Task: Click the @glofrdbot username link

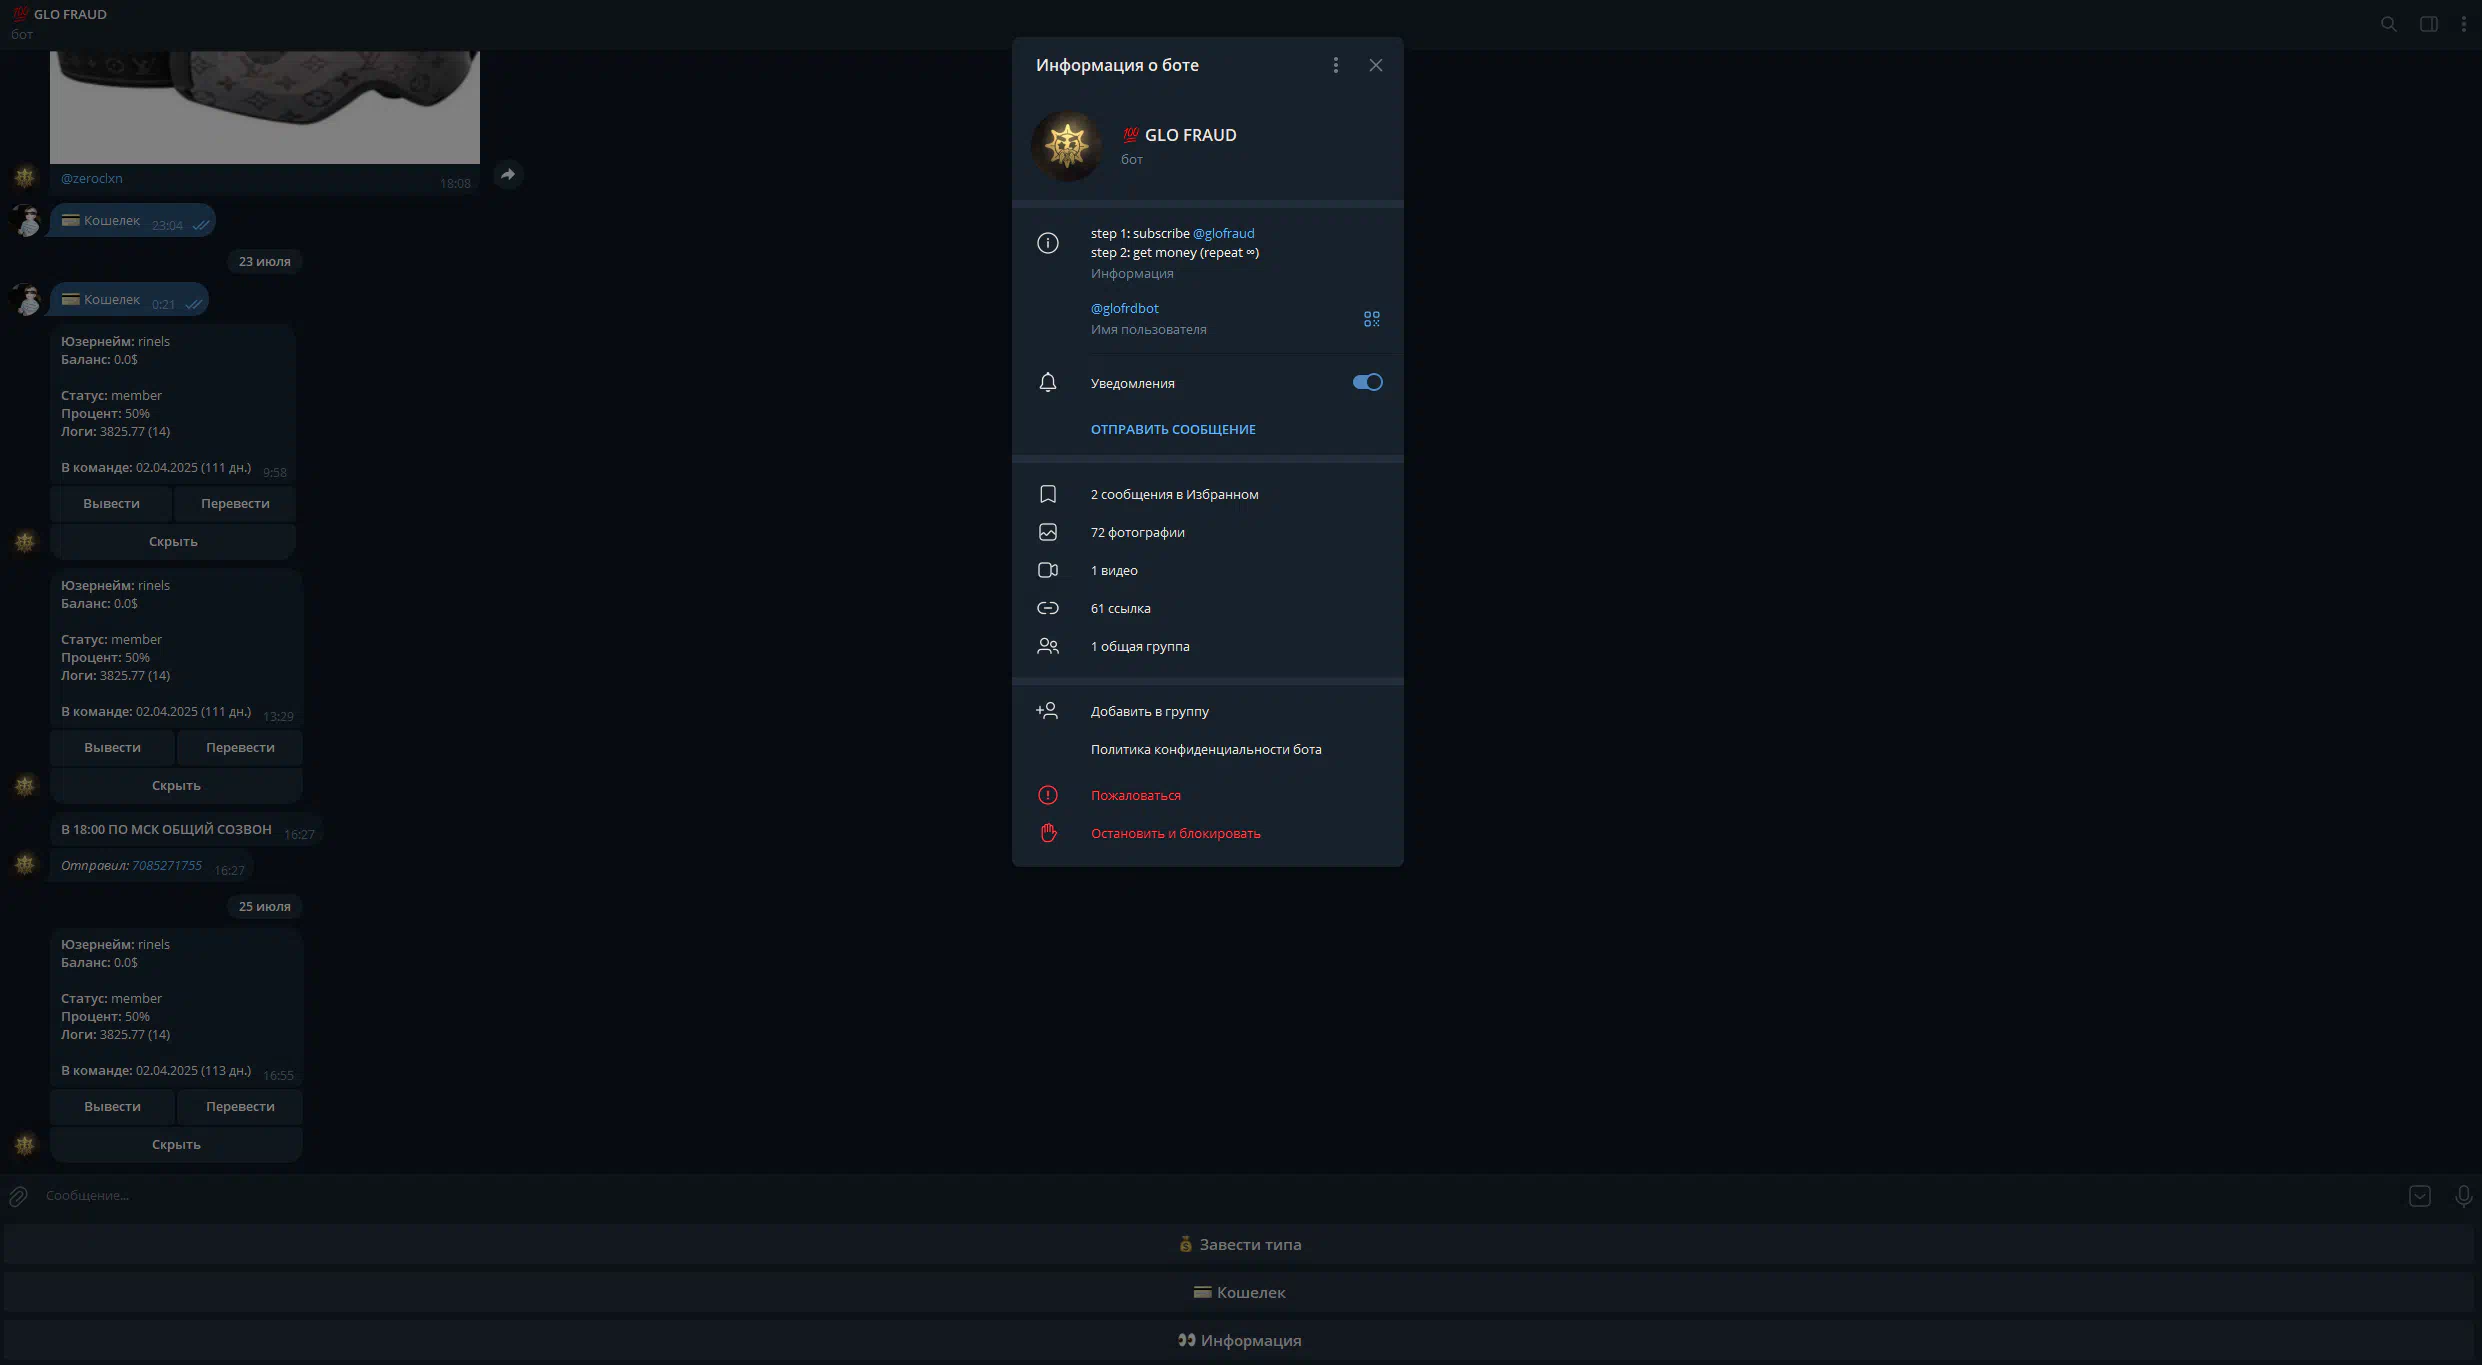Action: click(x=1125, y=308)
